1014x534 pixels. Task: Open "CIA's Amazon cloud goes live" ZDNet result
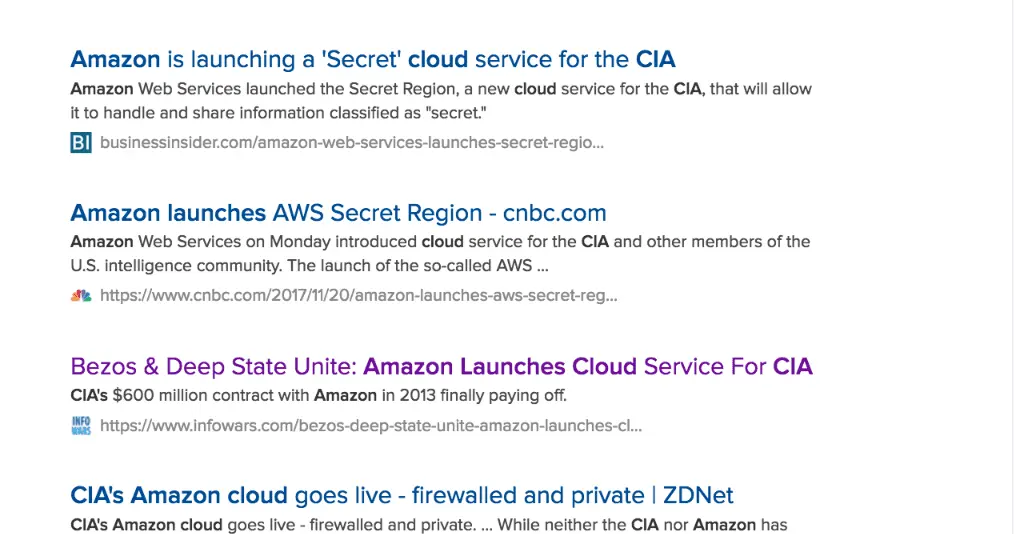click(401, 495)
